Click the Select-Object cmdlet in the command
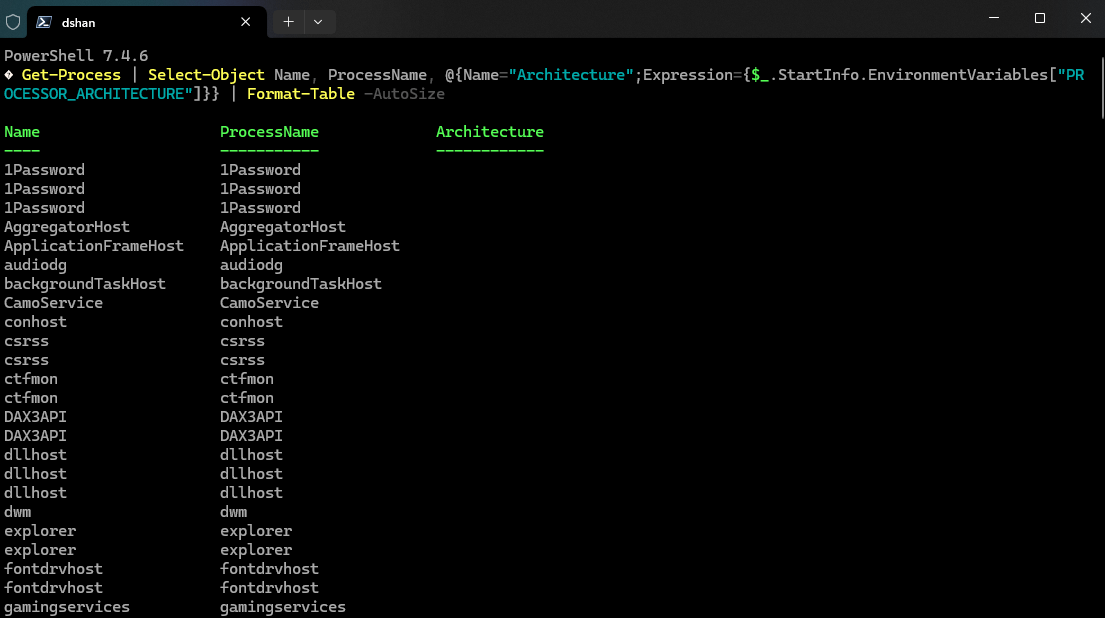This screenshot has width=1105, height=618. pyautogui.click(x=206, y=75)
